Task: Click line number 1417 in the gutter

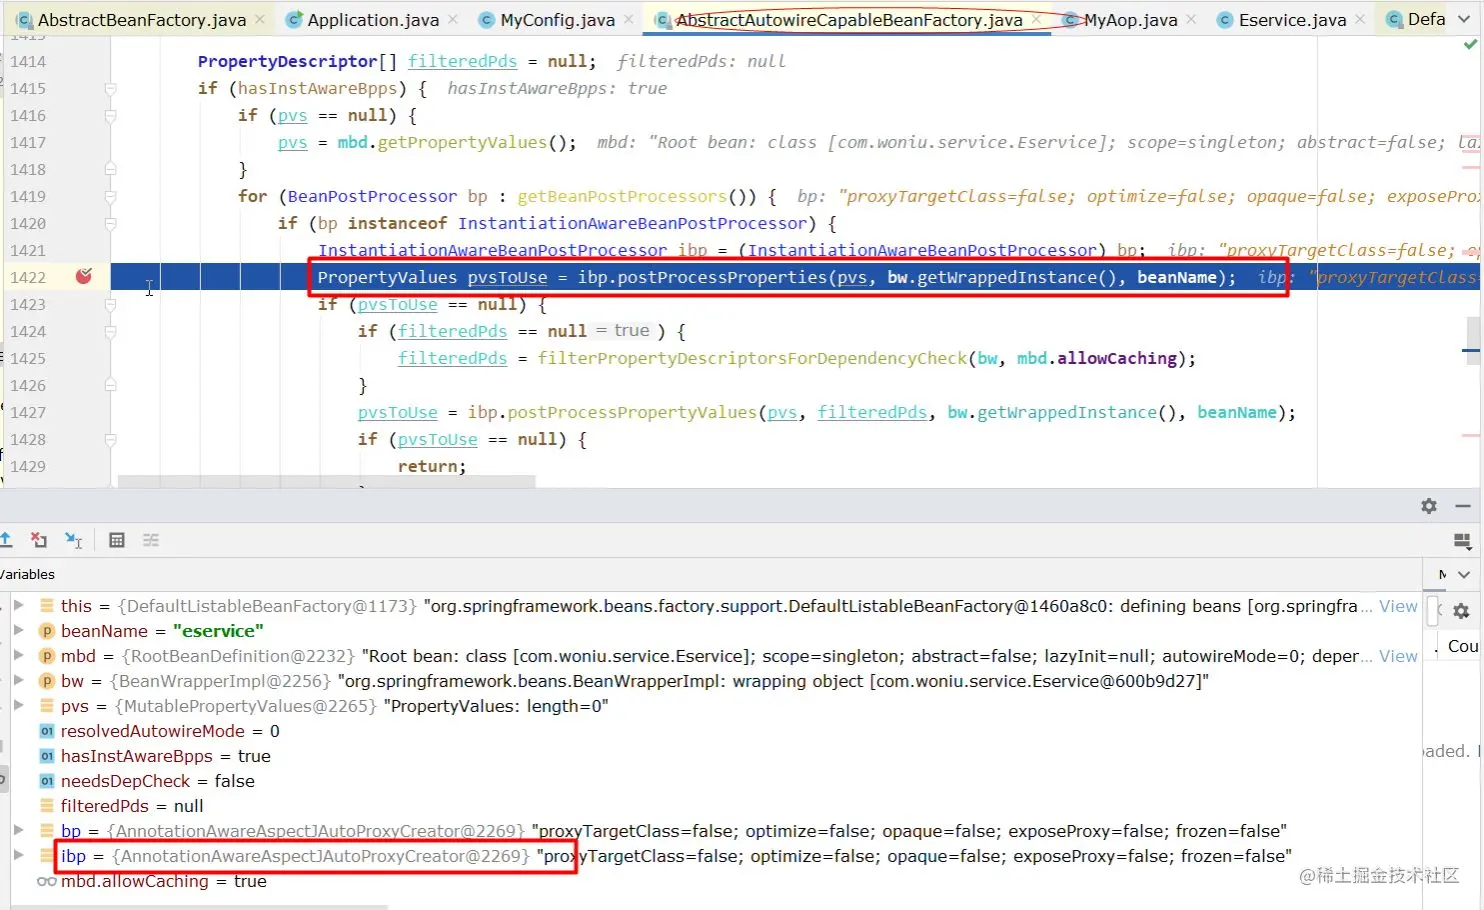Action: coord(28,142)
